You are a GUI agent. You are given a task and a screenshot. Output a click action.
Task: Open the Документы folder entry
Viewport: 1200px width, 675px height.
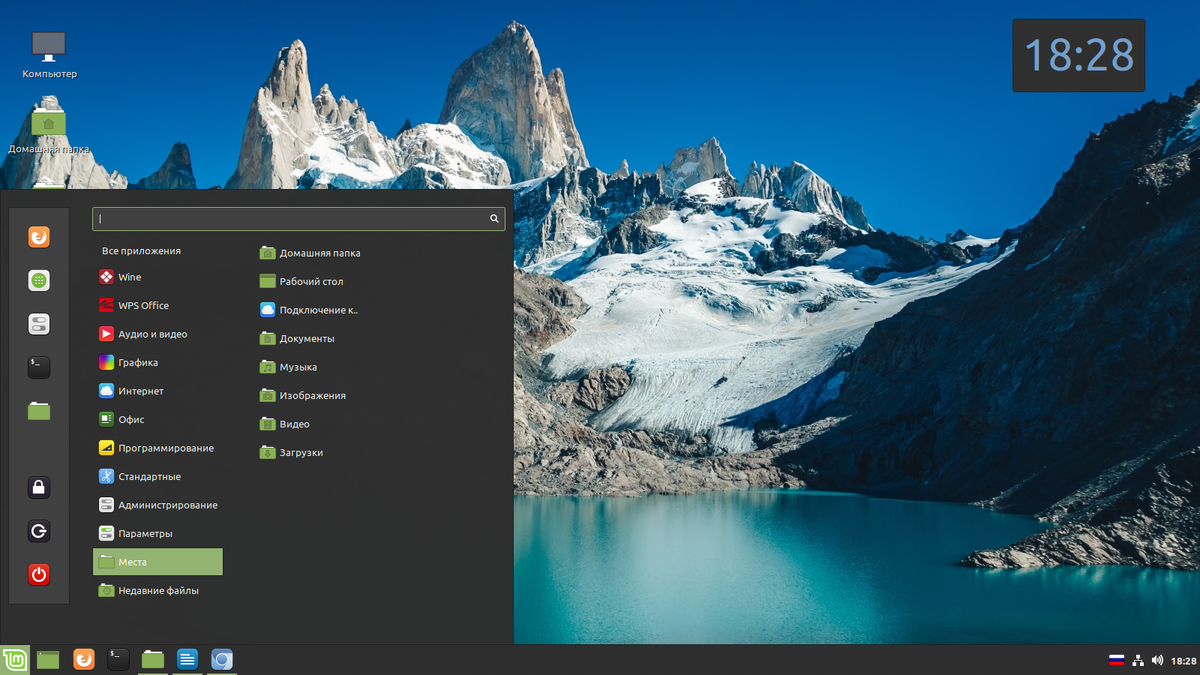click(297, 339)
